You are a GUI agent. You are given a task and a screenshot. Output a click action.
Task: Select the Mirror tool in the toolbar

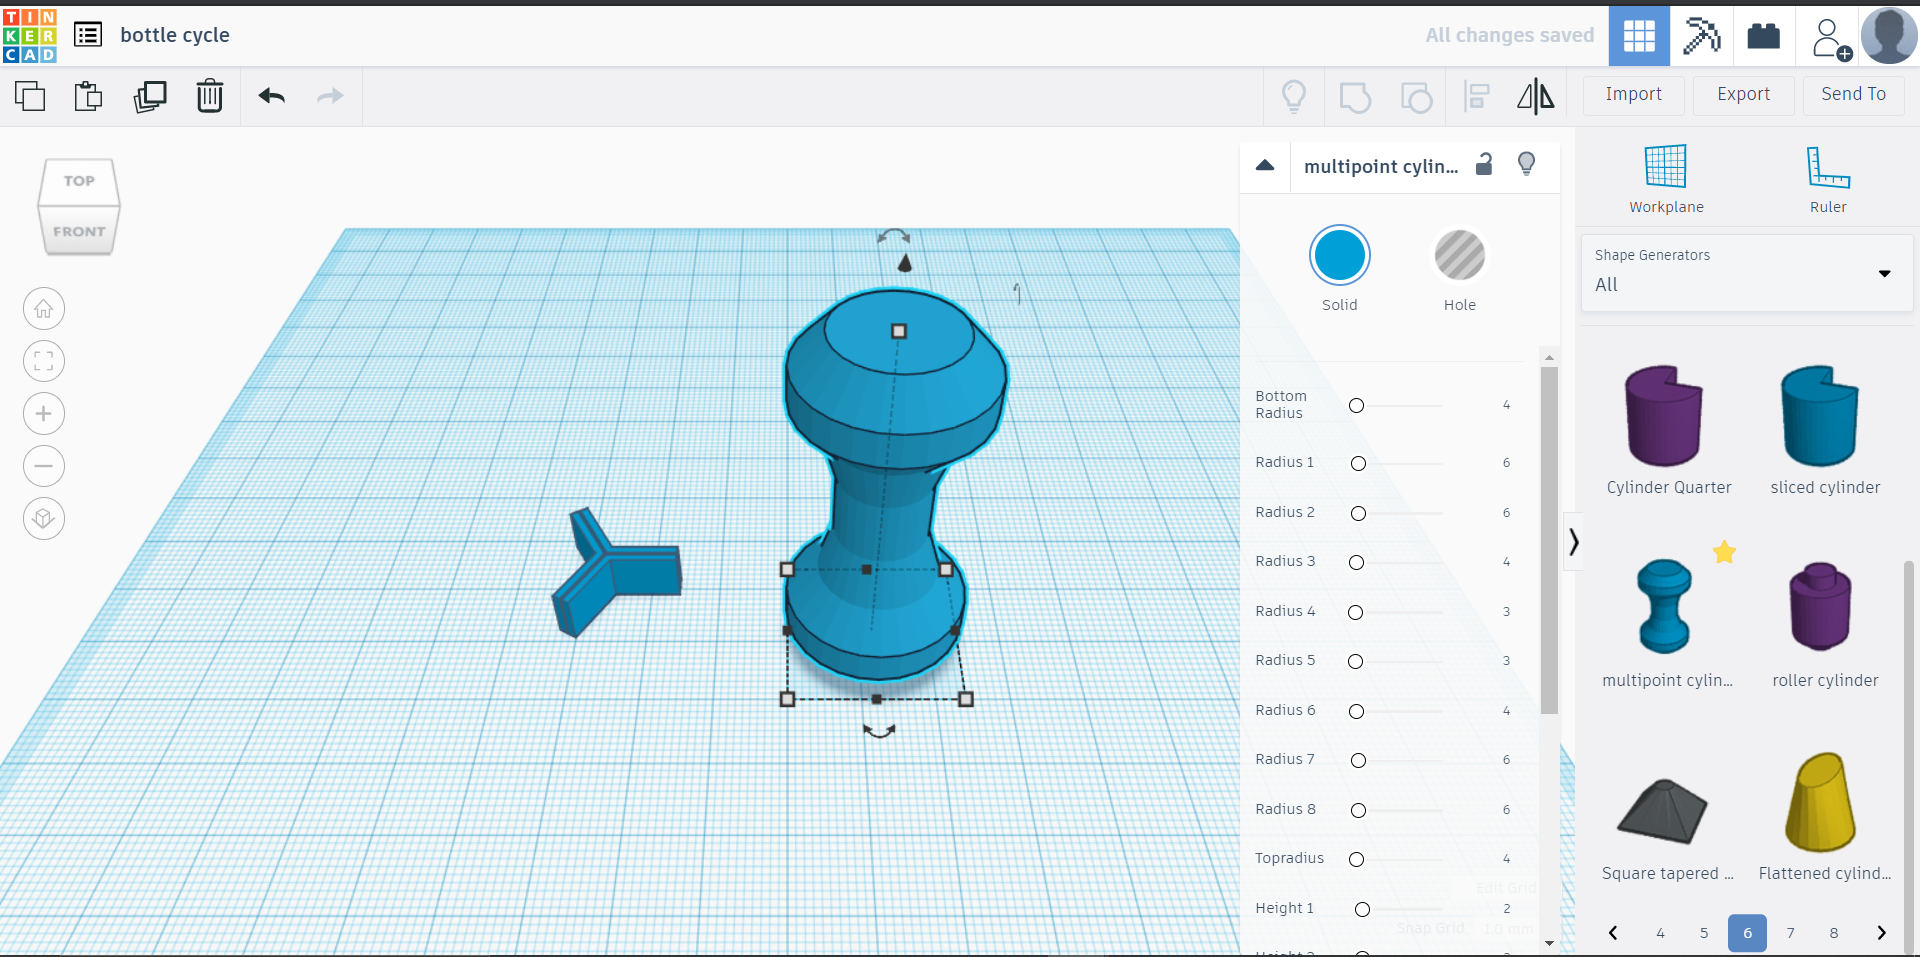[1536, 96]
